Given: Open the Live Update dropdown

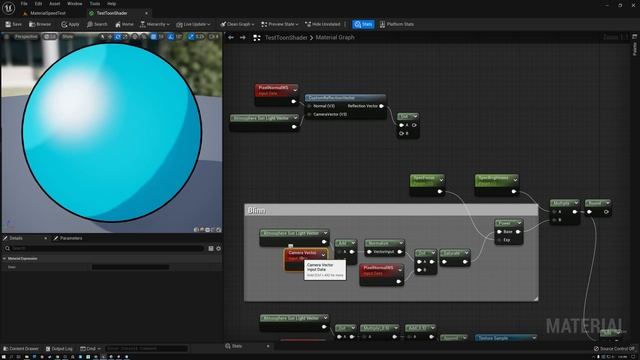Looking at the screenshot, I should click(x=193, y=24).
